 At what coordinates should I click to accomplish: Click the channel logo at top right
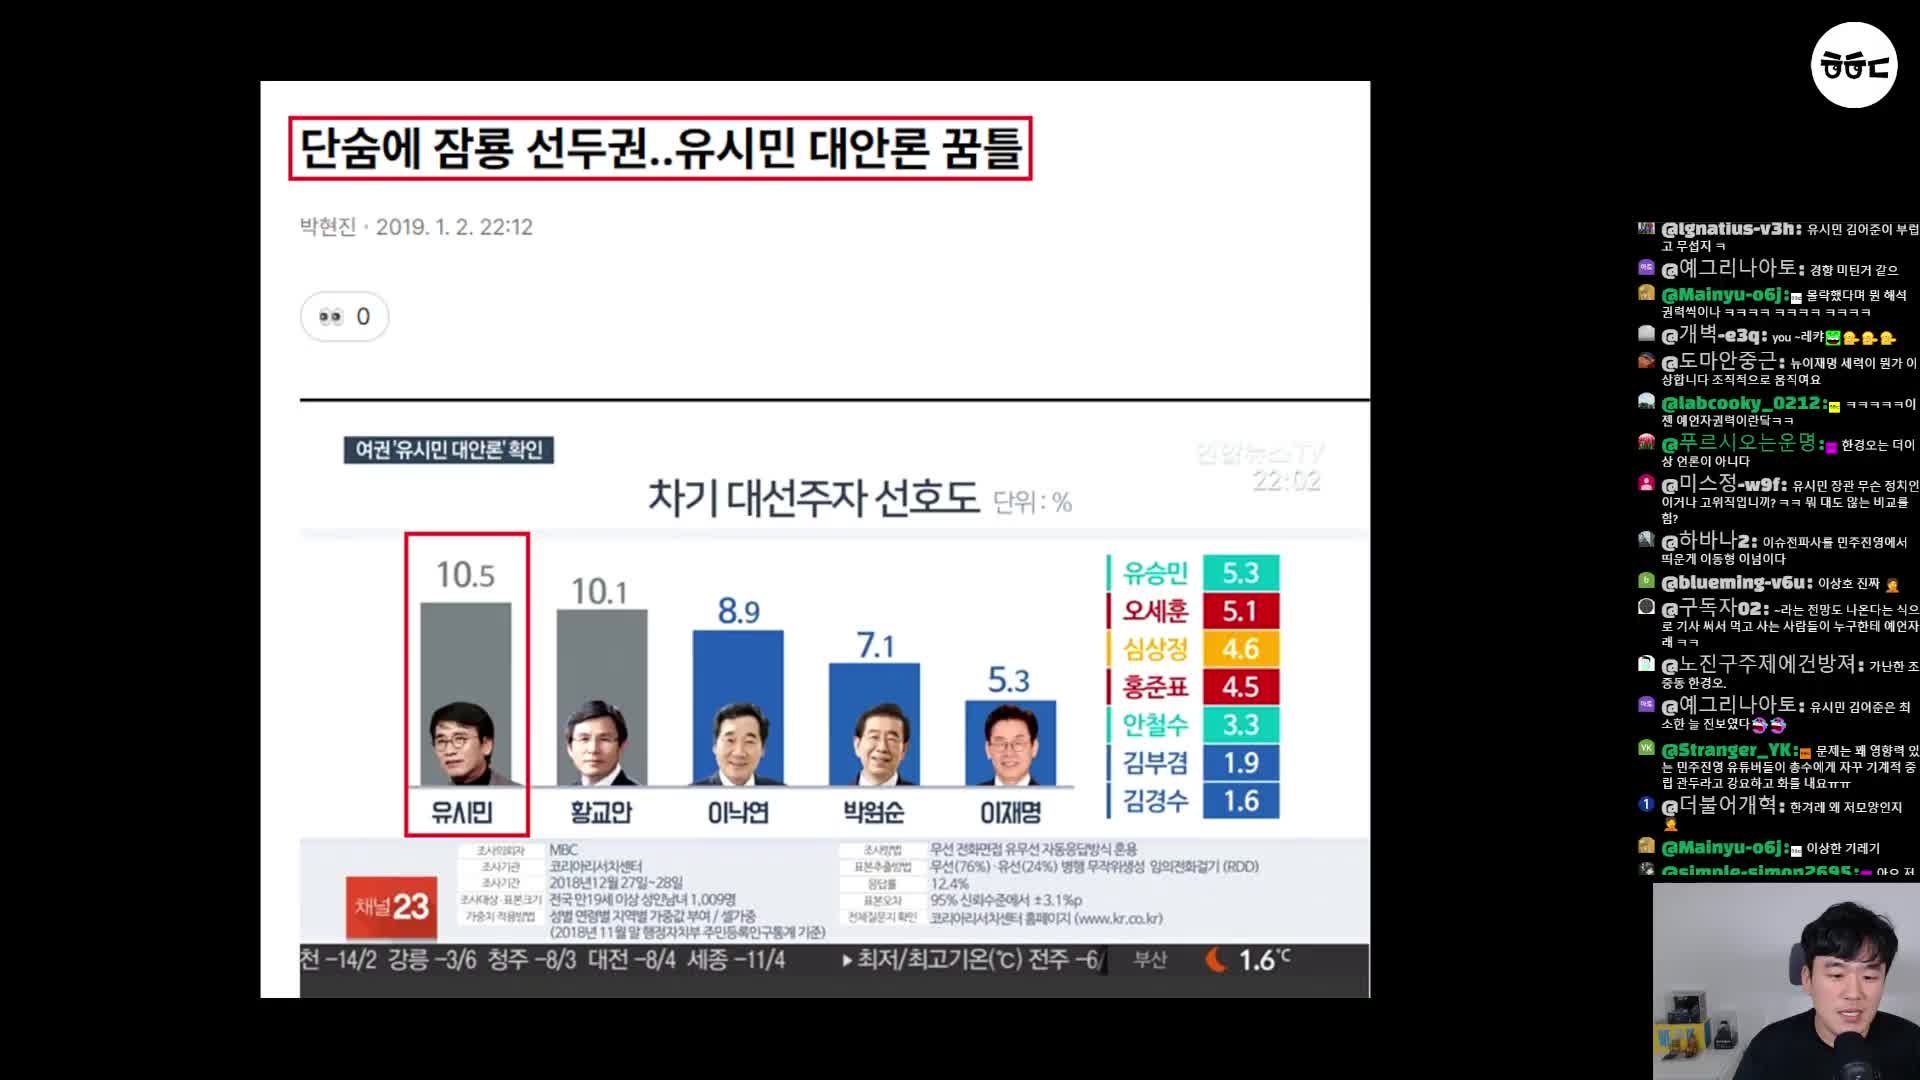tap(1854, 65)
